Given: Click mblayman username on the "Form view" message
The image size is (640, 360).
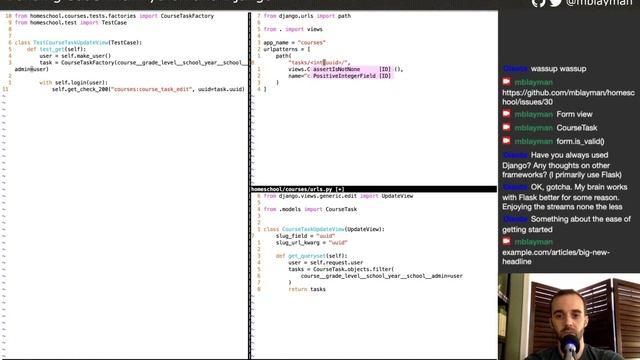Looking at the screenshot, I should tap(533, 114).
